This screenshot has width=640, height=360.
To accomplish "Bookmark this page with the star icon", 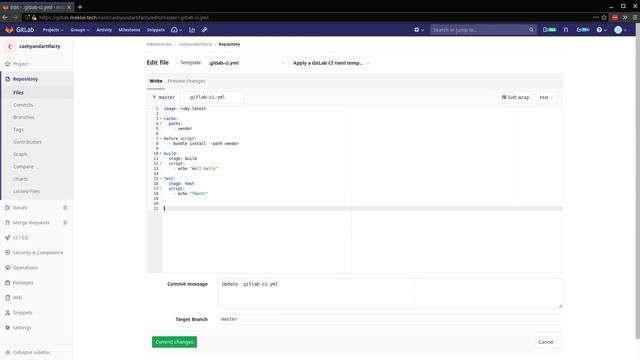I will [604, 18].
